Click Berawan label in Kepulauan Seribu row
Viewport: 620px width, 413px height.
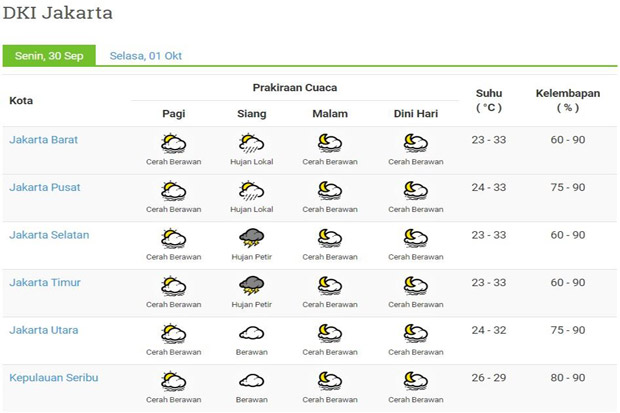[251, 400]
